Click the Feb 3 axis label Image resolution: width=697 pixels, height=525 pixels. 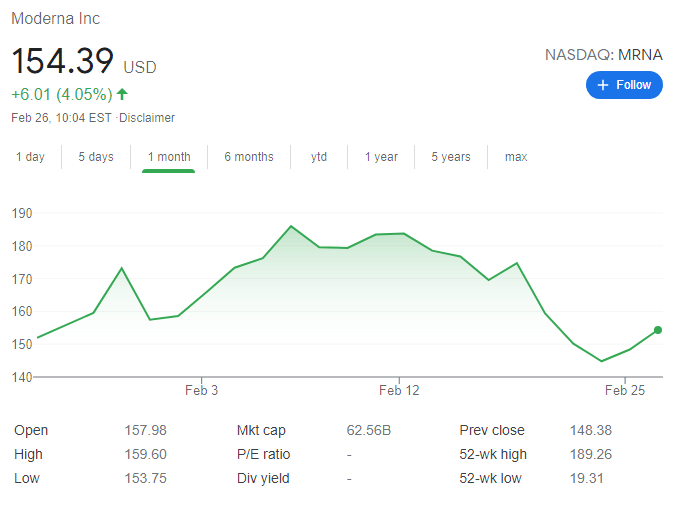(x=201, y=390)
